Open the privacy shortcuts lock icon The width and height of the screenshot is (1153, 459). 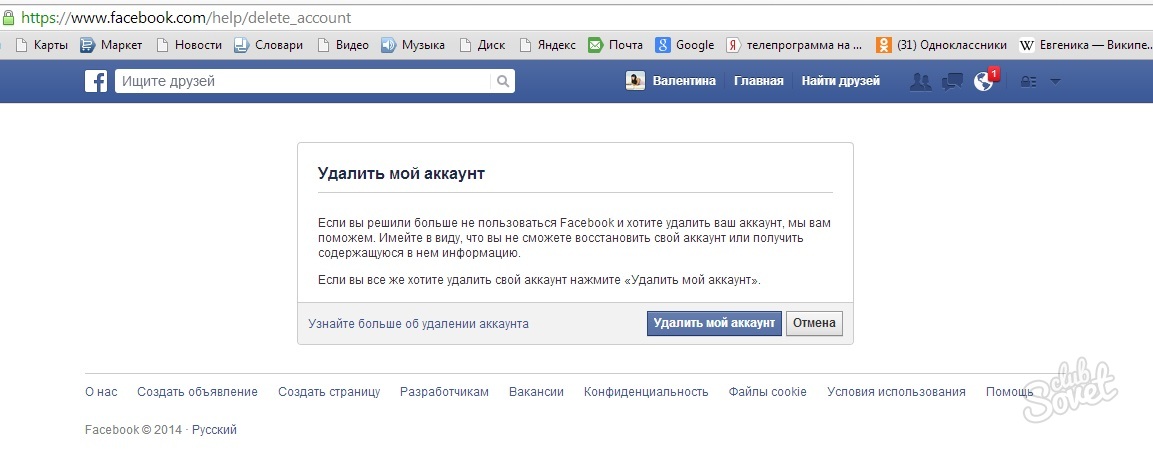tap(1028, 82)
